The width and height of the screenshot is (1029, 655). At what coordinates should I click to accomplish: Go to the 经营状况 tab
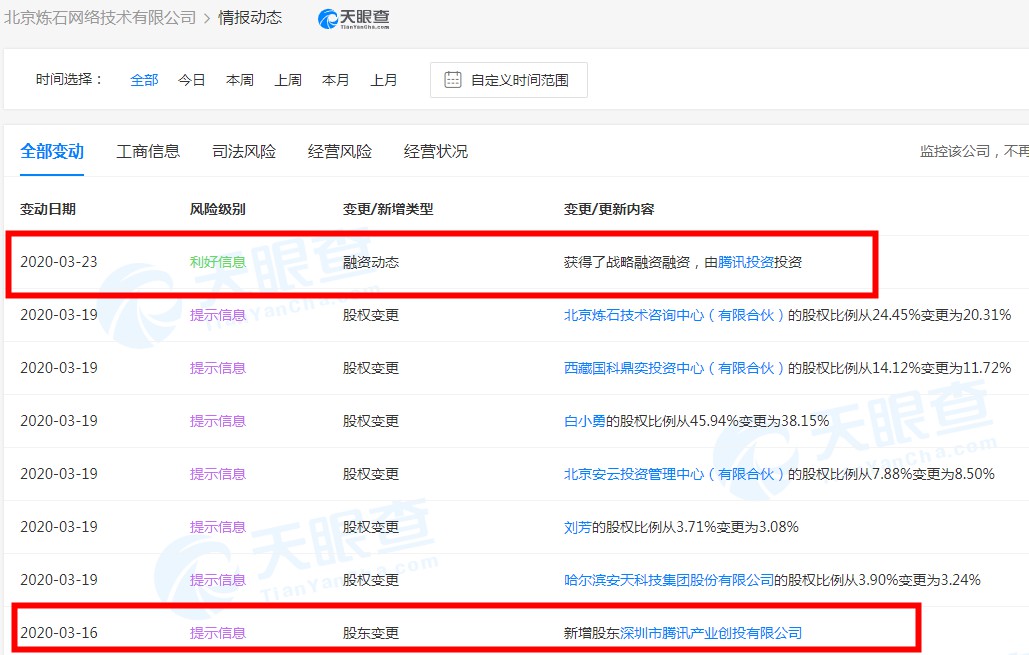436,152
